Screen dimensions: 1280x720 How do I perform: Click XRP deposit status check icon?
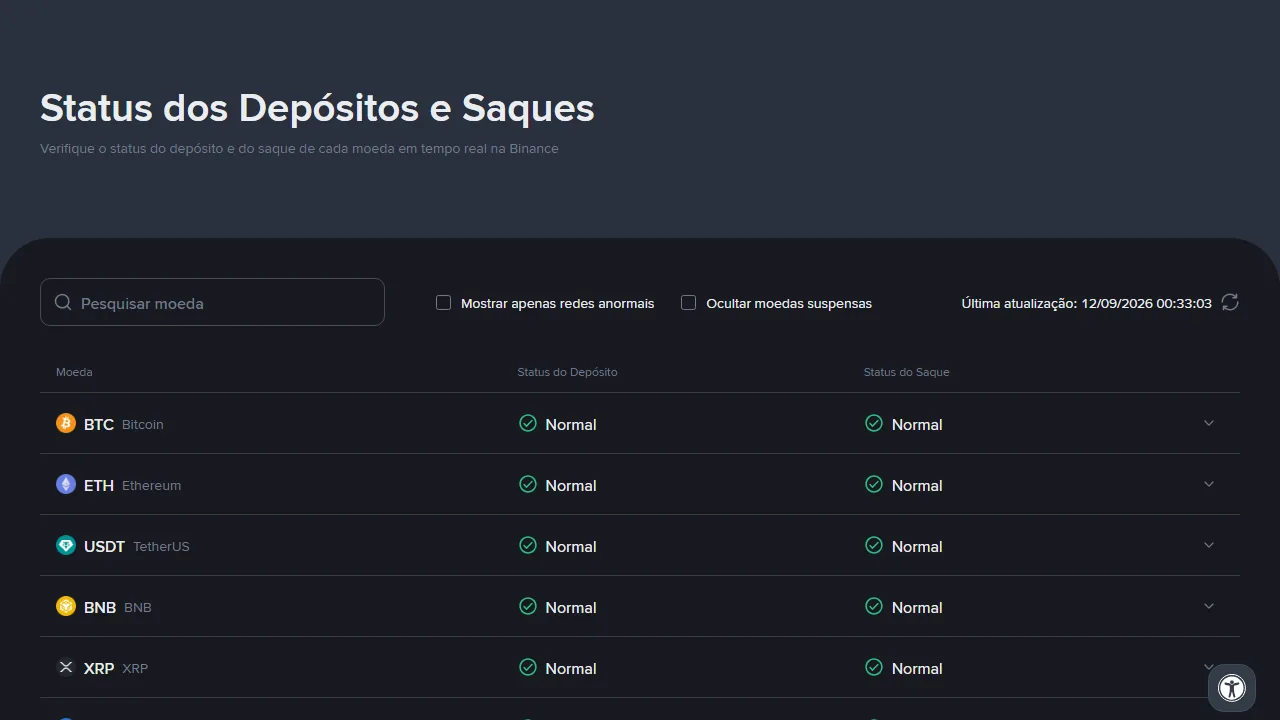(528, 667)
